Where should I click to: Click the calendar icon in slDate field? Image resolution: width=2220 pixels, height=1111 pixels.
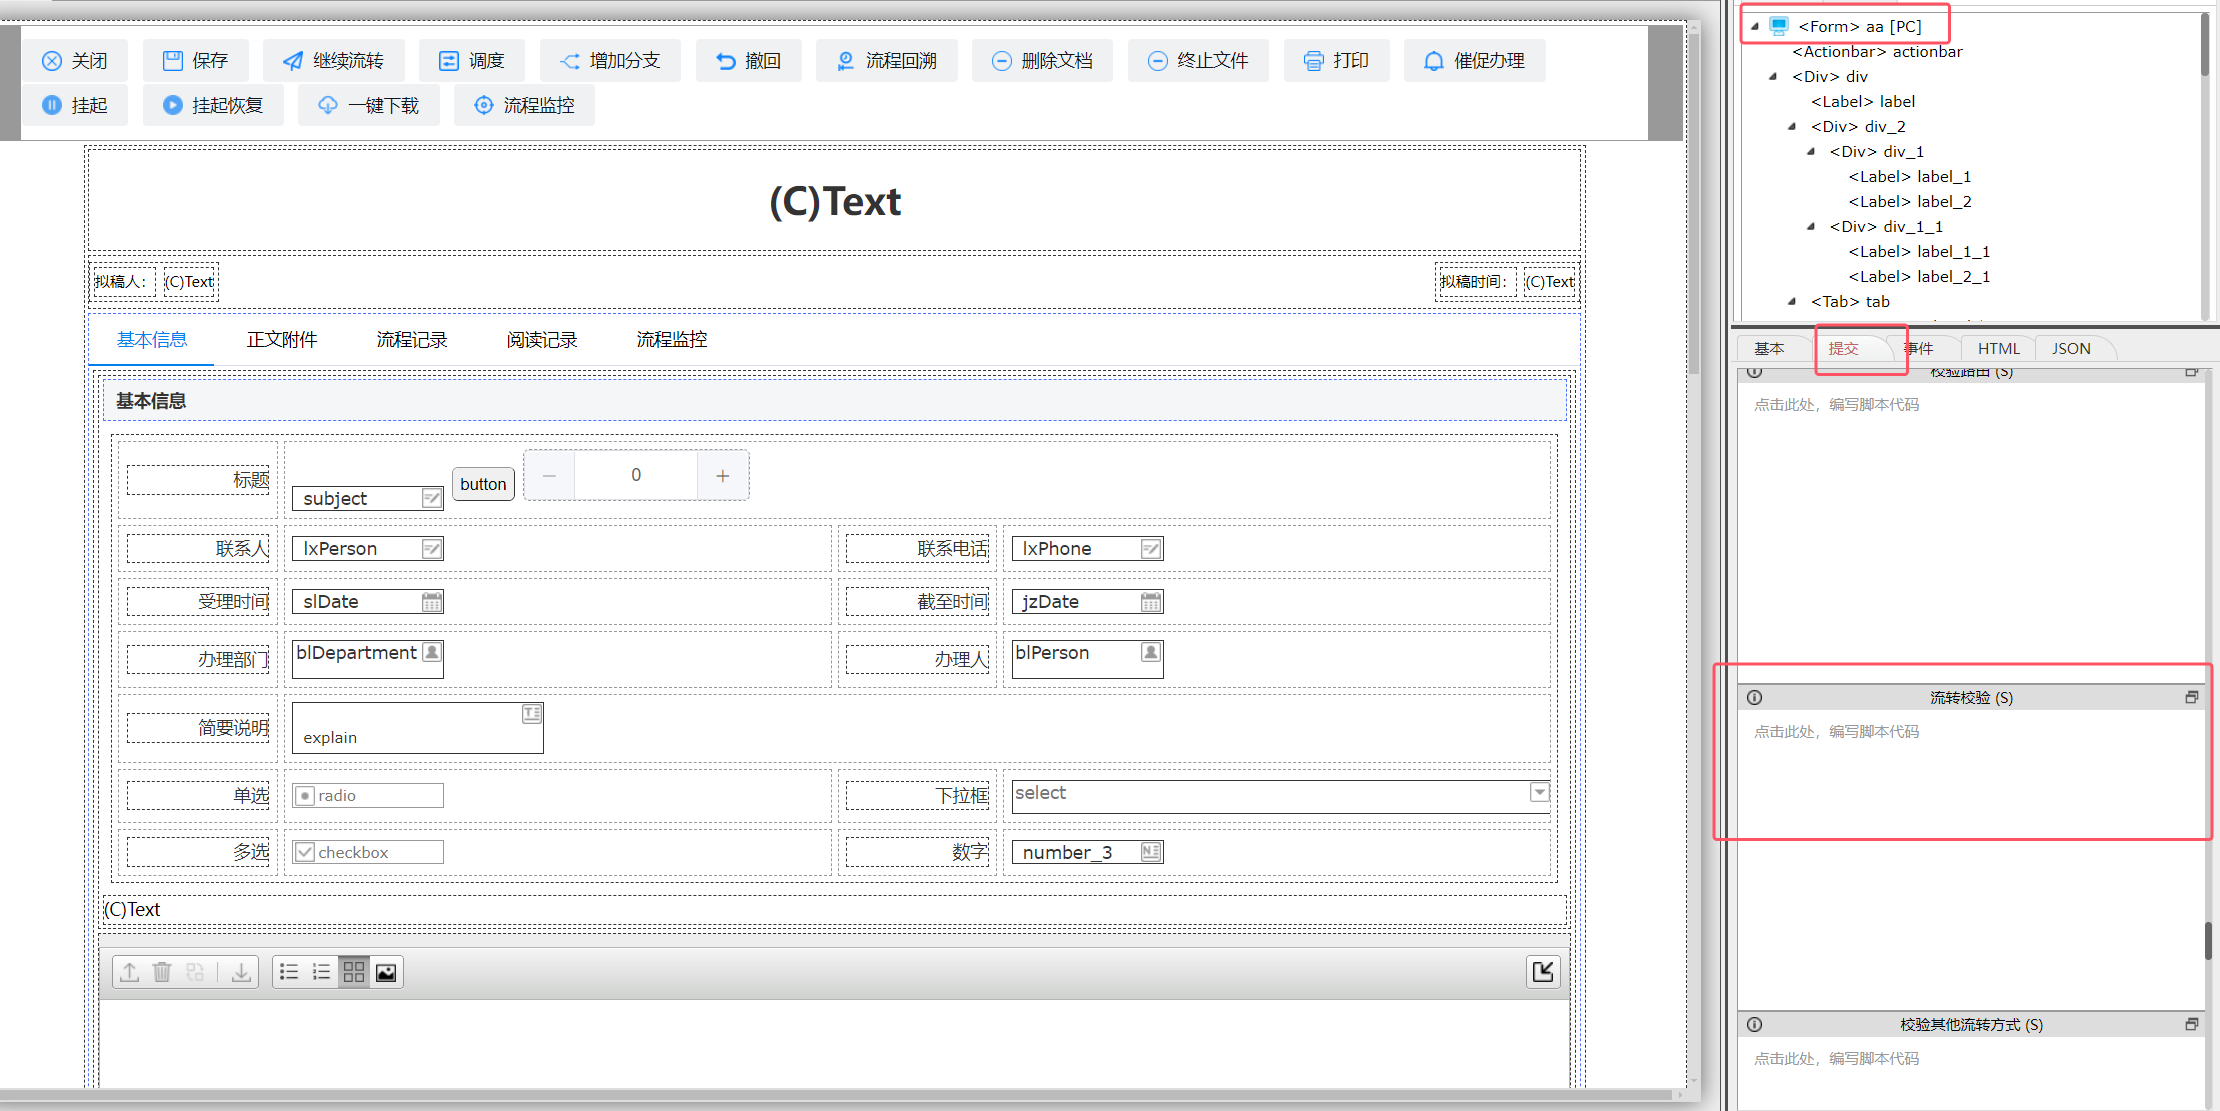(432, 602)
